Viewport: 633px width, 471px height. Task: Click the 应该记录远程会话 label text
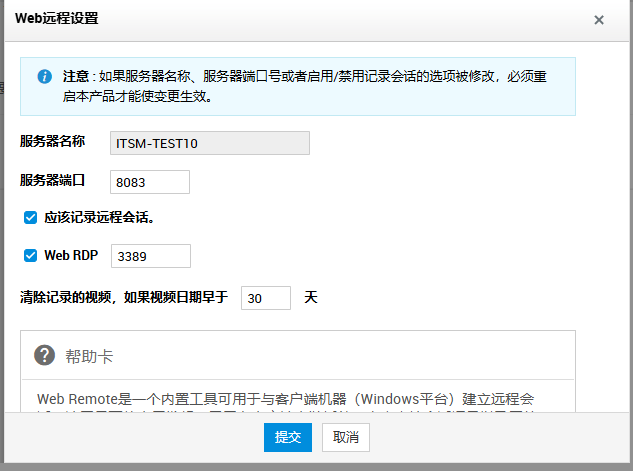pyautogui.click(x=99, y=217)
